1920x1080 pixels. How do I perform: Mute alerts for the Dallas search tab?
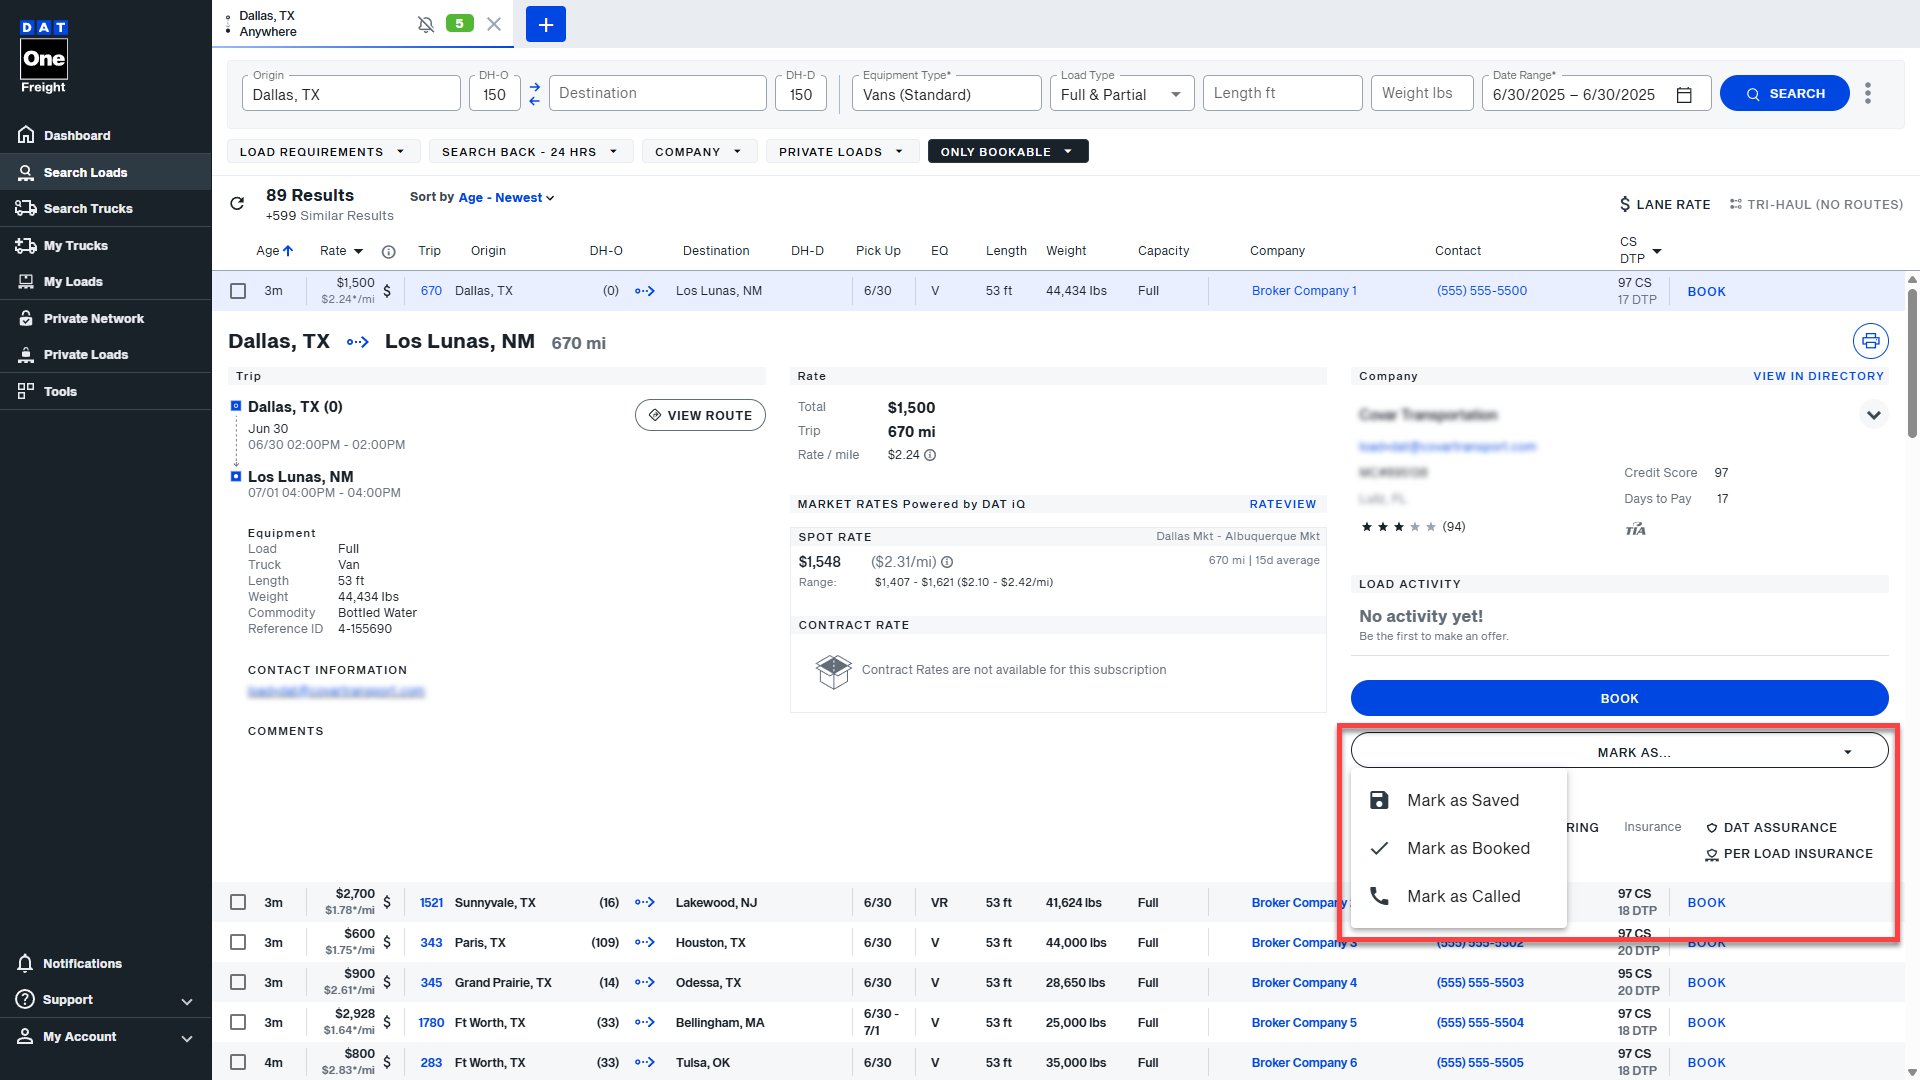[x=426, y=24]
